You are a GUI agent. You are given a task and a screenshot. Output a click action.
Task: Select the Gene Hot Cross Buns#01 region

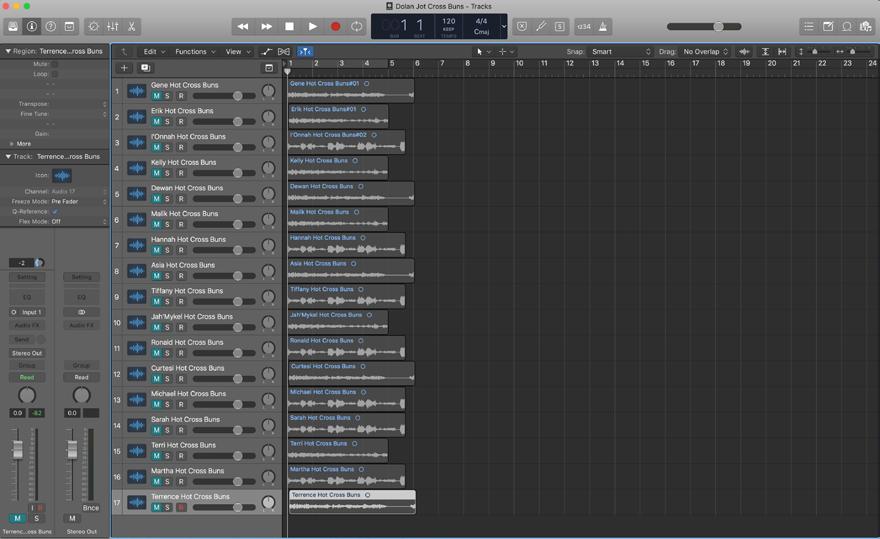(351, 90)
